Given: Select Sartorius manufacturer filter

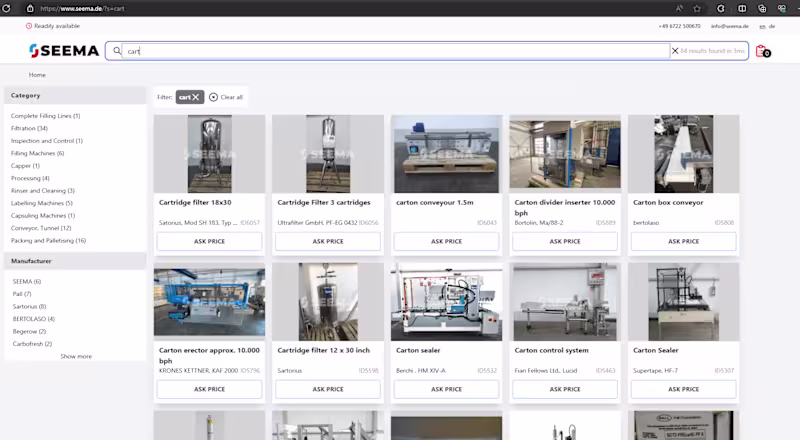Looking at the screenshot, I should pyautogui.click(x=29, y=306).
